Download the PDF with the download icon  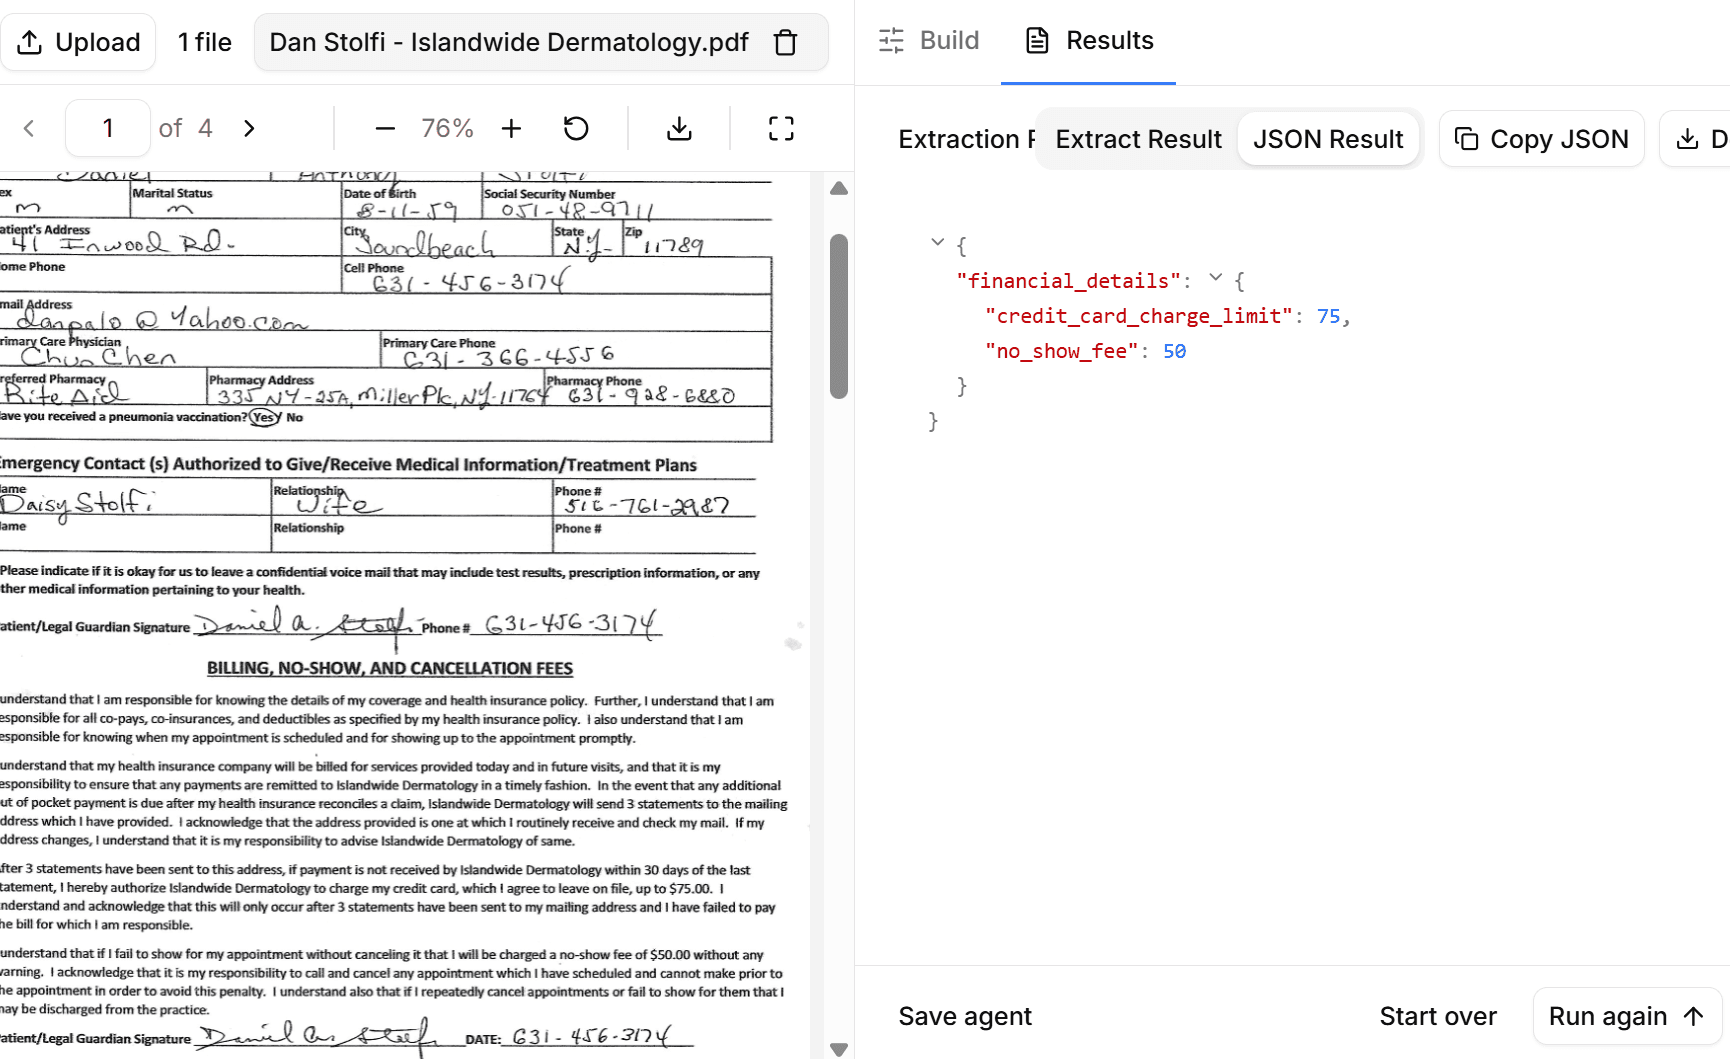(x=679, y=128)
